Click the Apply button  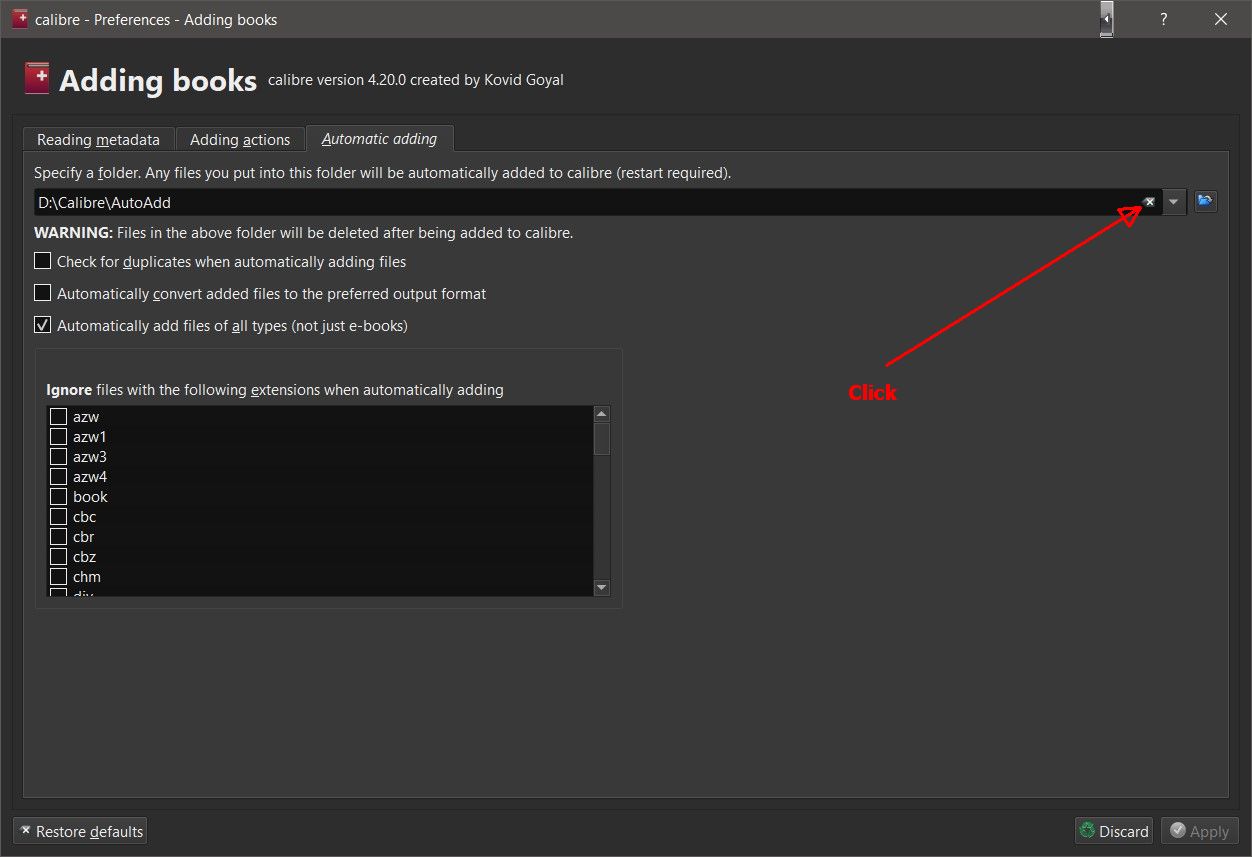point(1199,831)
